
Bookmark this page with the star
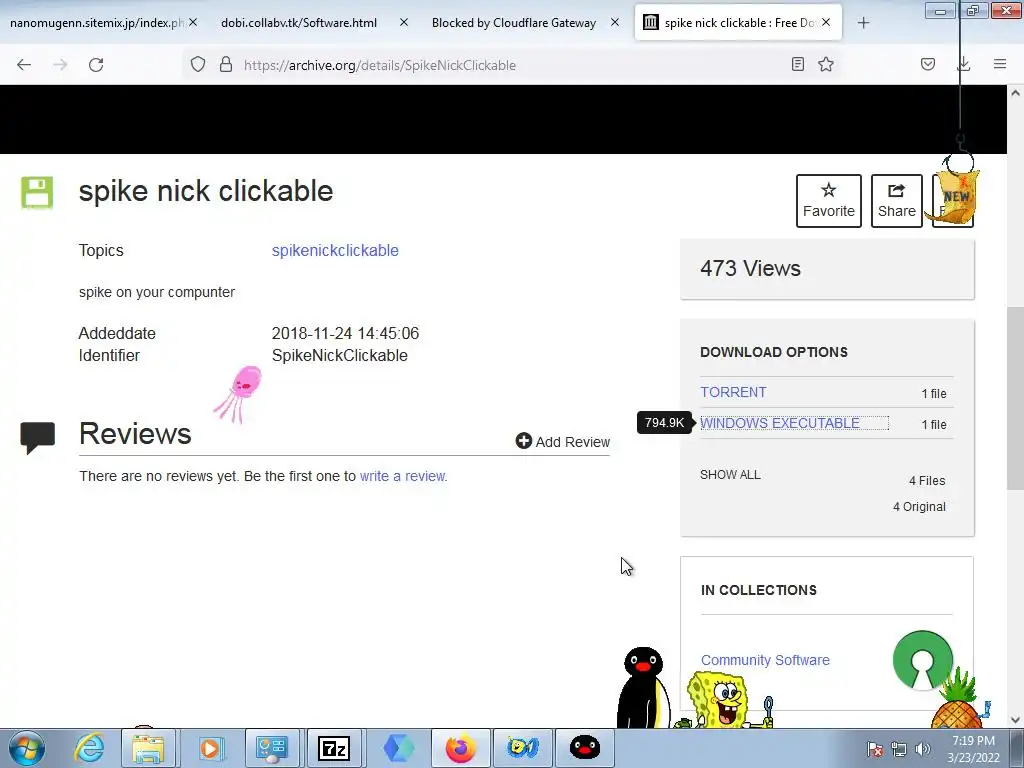(x=826, y=64)
